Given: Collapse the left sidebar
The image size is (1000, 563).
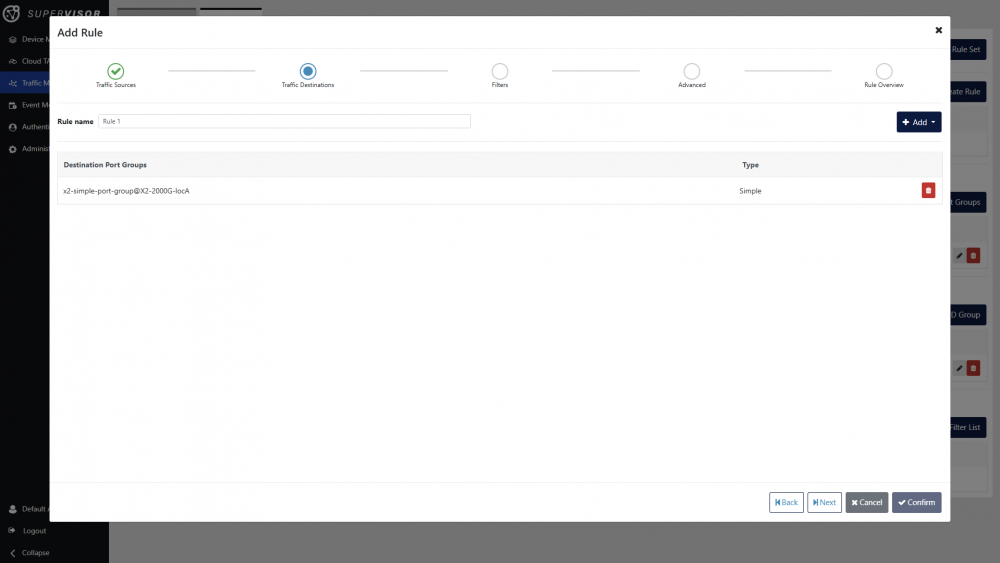Looking at the screenshot, I should [13, 552].
